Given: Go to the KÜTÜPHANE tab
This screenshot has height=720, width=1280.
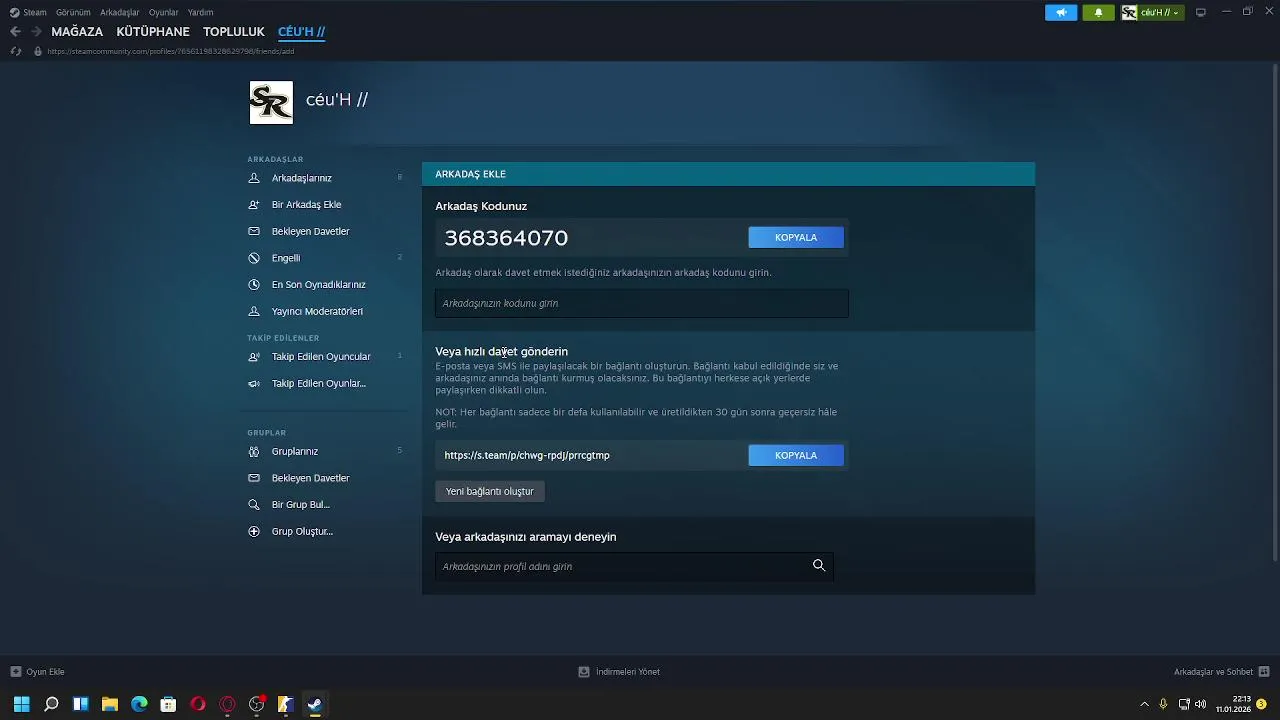Looking at the screenshot, I should coord(153,31).
